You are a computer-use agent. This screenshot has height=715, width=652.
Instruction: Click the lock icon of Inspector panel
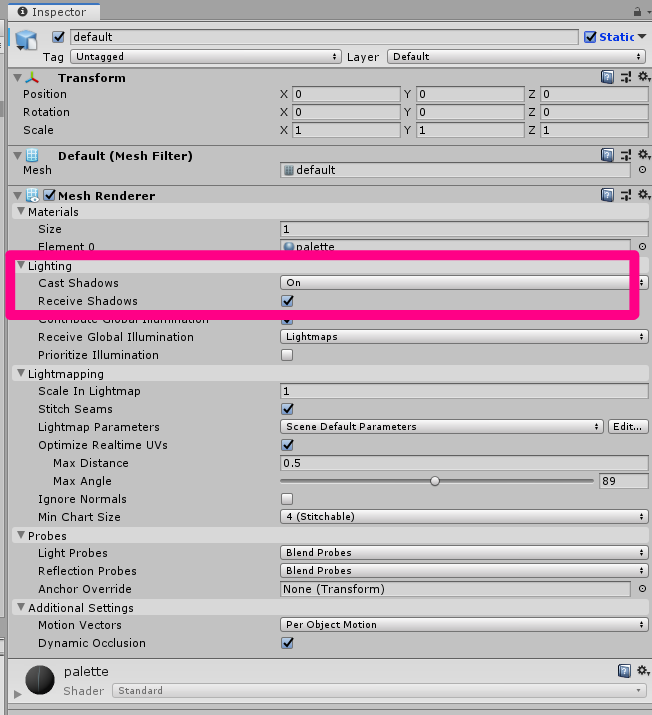pos(637,11)
